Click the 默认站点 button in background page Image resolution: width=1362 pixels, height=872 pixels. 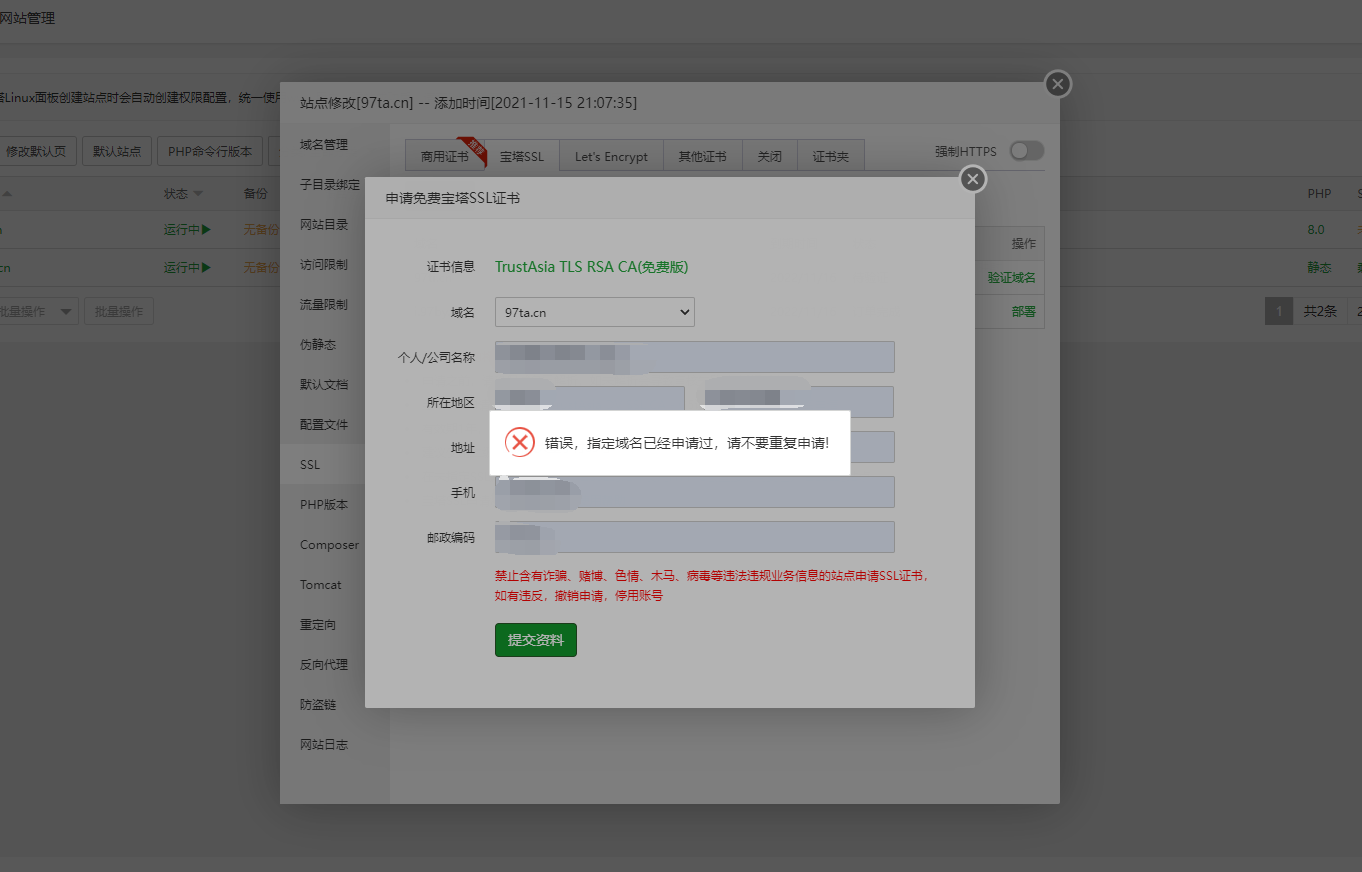tap(116, 151)
